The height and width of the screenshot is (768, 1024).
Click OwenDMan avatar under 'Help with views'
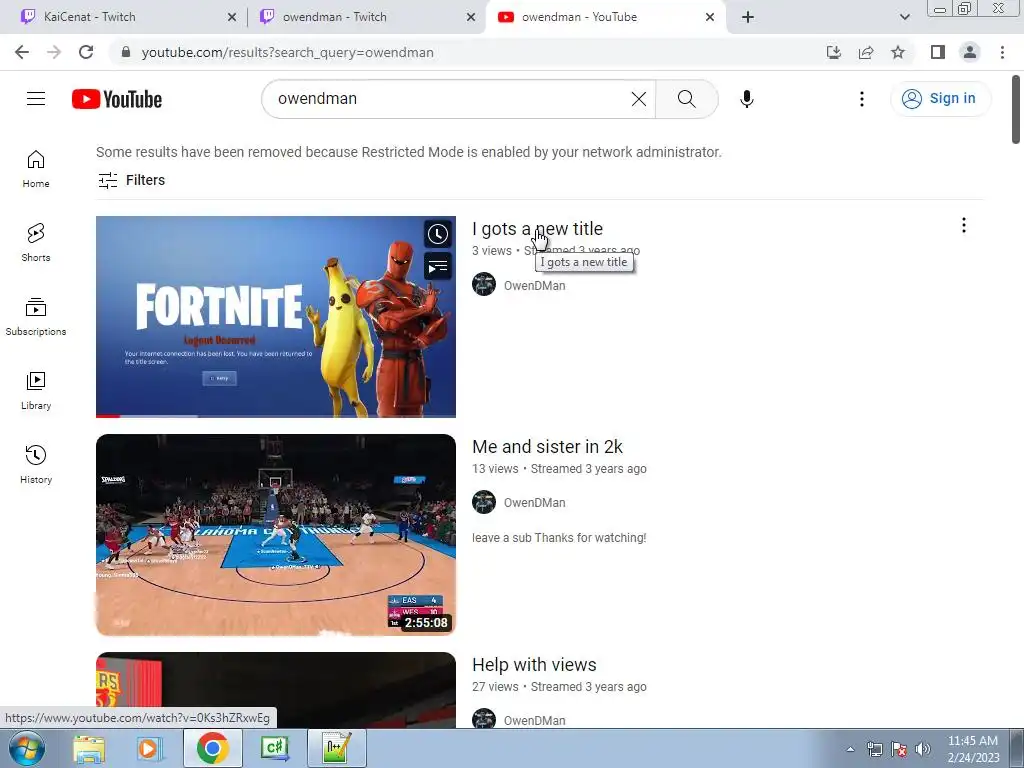tap(484, 718)
